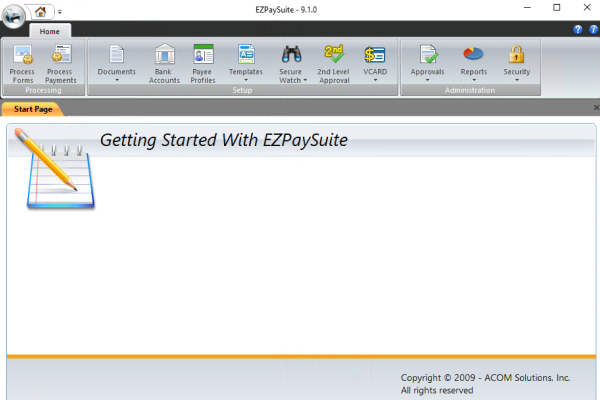600x400 pixels.
Task: Switch to the Home ribbon tab
Action: coord(49,32)
